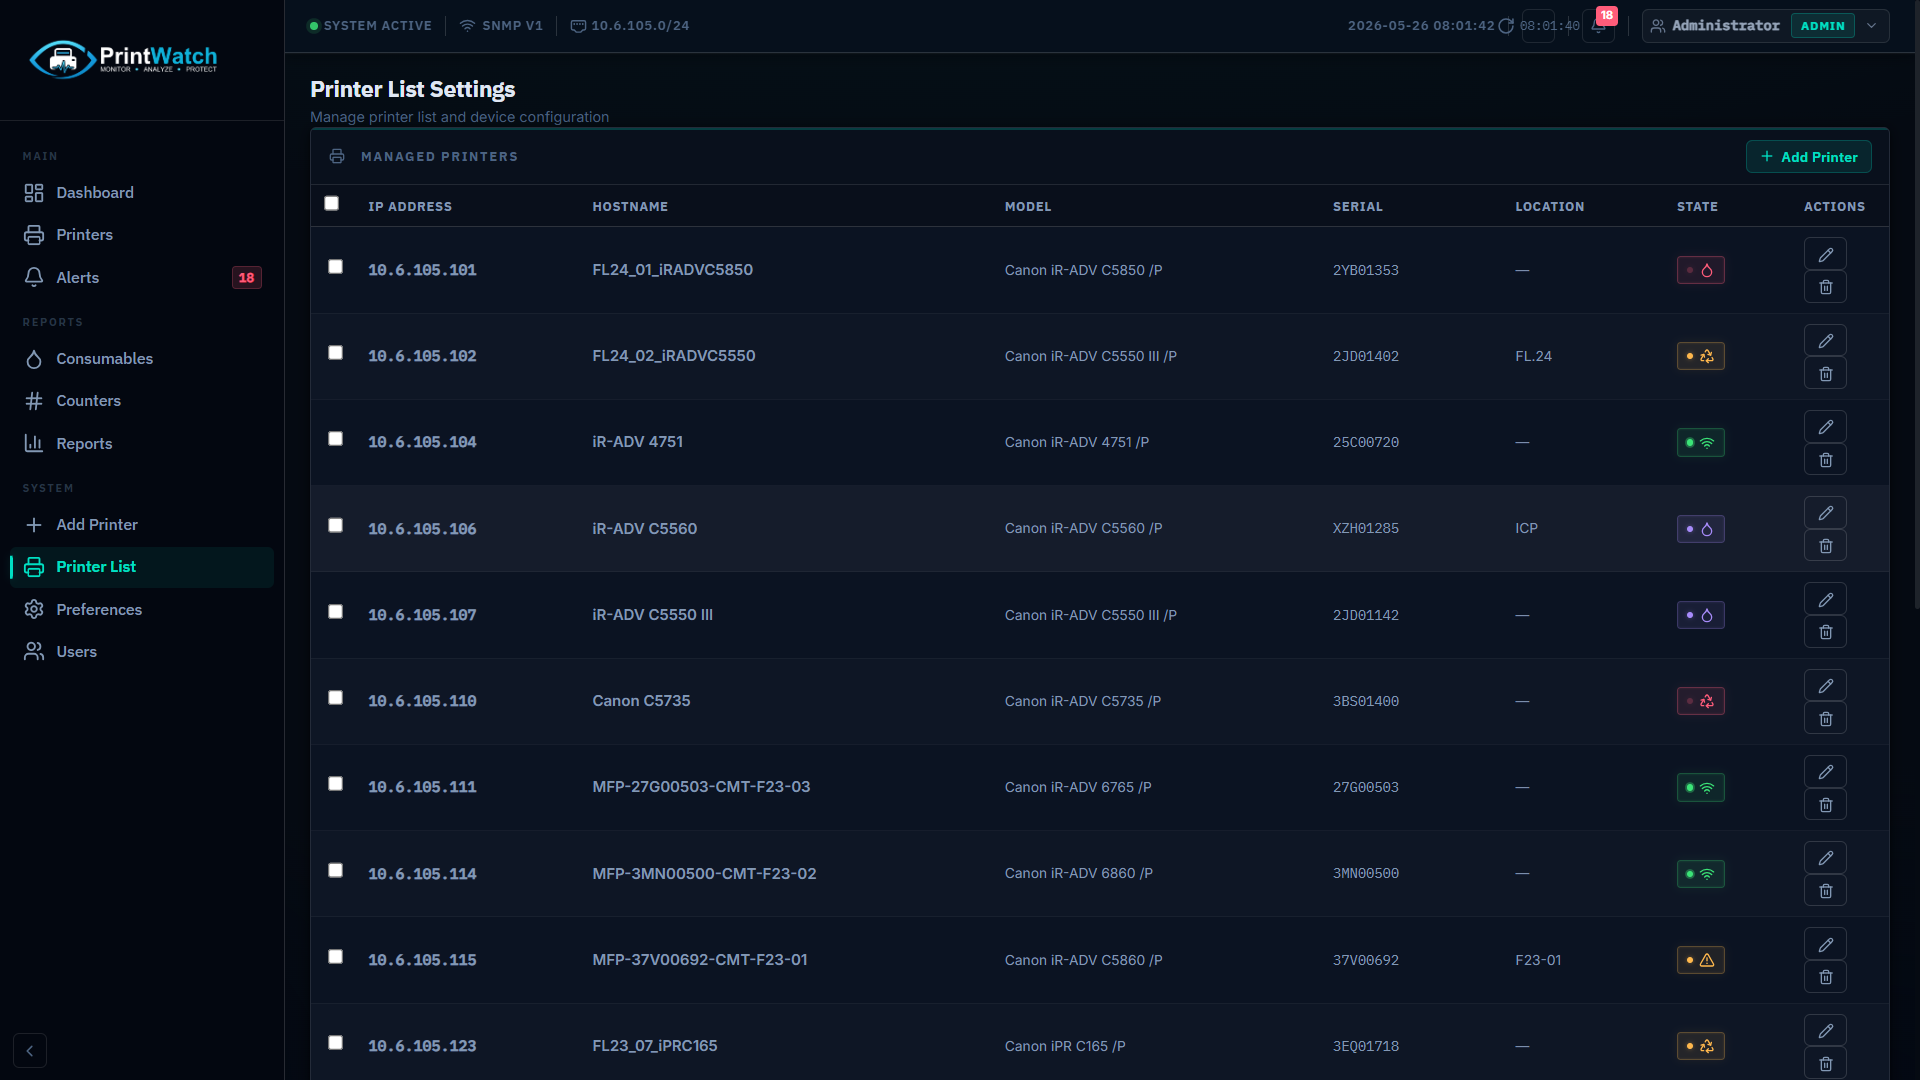Go to Printers in sidebar

pos(142,235)
